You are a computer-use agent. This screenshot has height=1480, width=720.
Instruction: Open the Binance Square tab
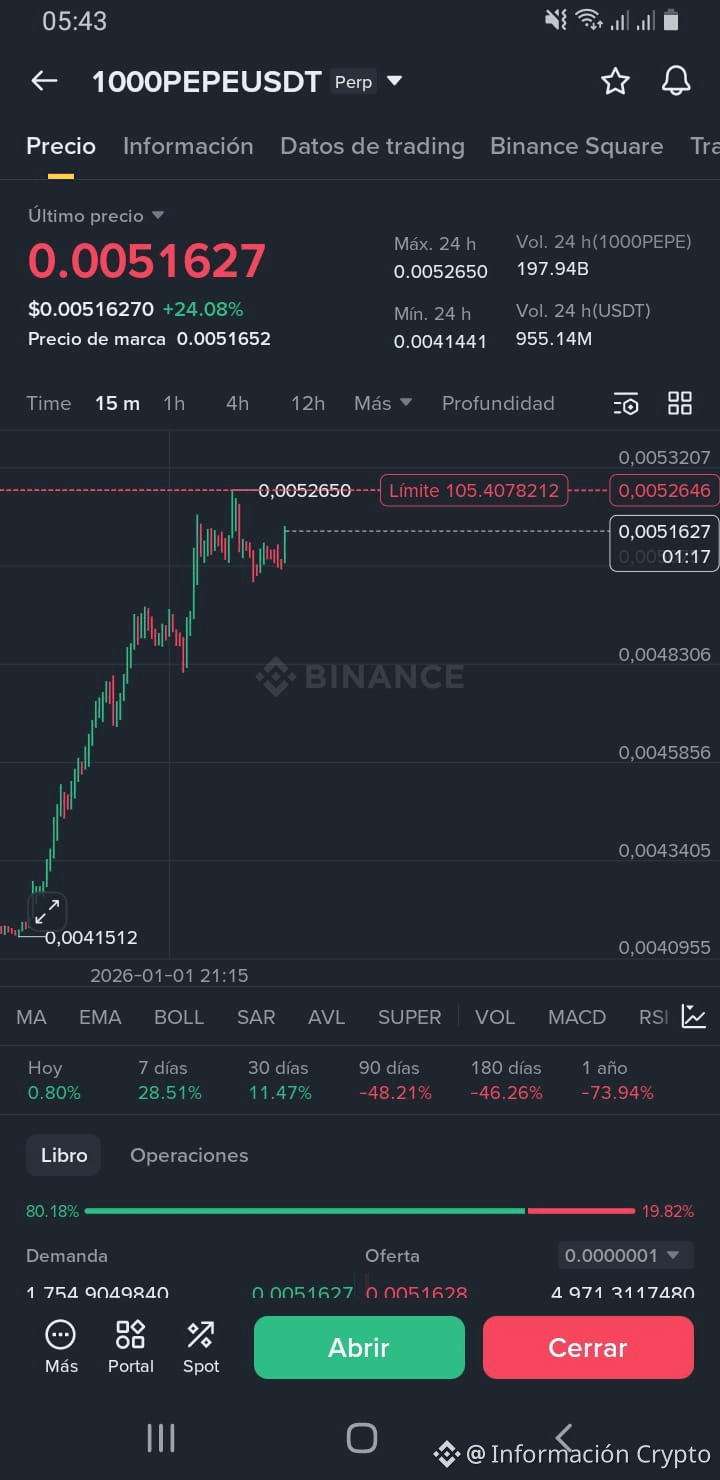tap(576, 146)
